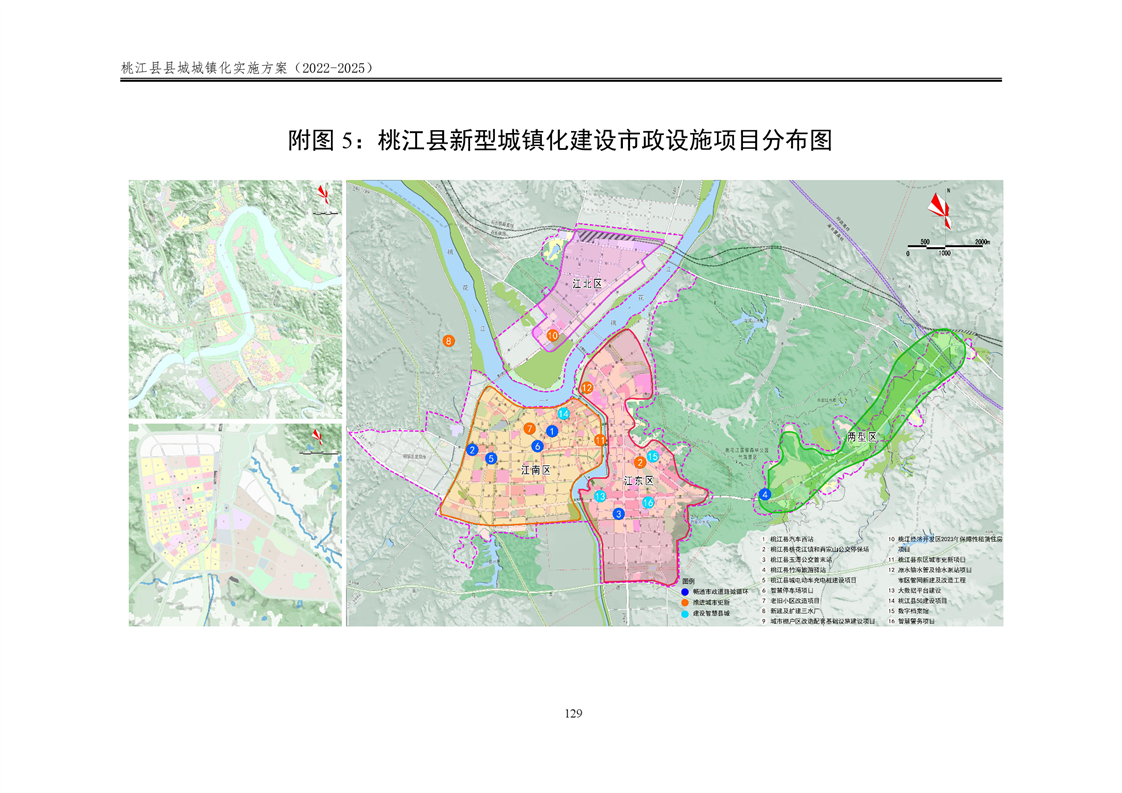Select cyan marker 14 on the map
The height and width of the screenshot is (793, 1122).
[x=564, y=413]
